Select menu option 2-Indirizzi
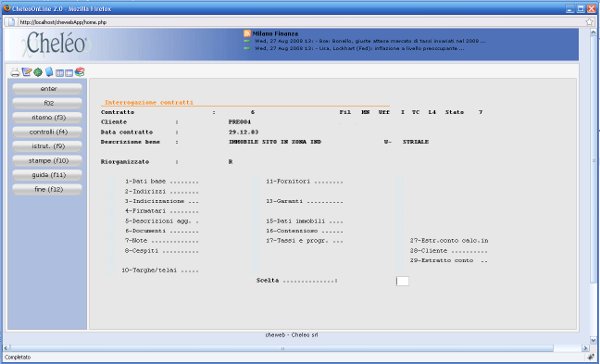 click(x=162, y=191)
